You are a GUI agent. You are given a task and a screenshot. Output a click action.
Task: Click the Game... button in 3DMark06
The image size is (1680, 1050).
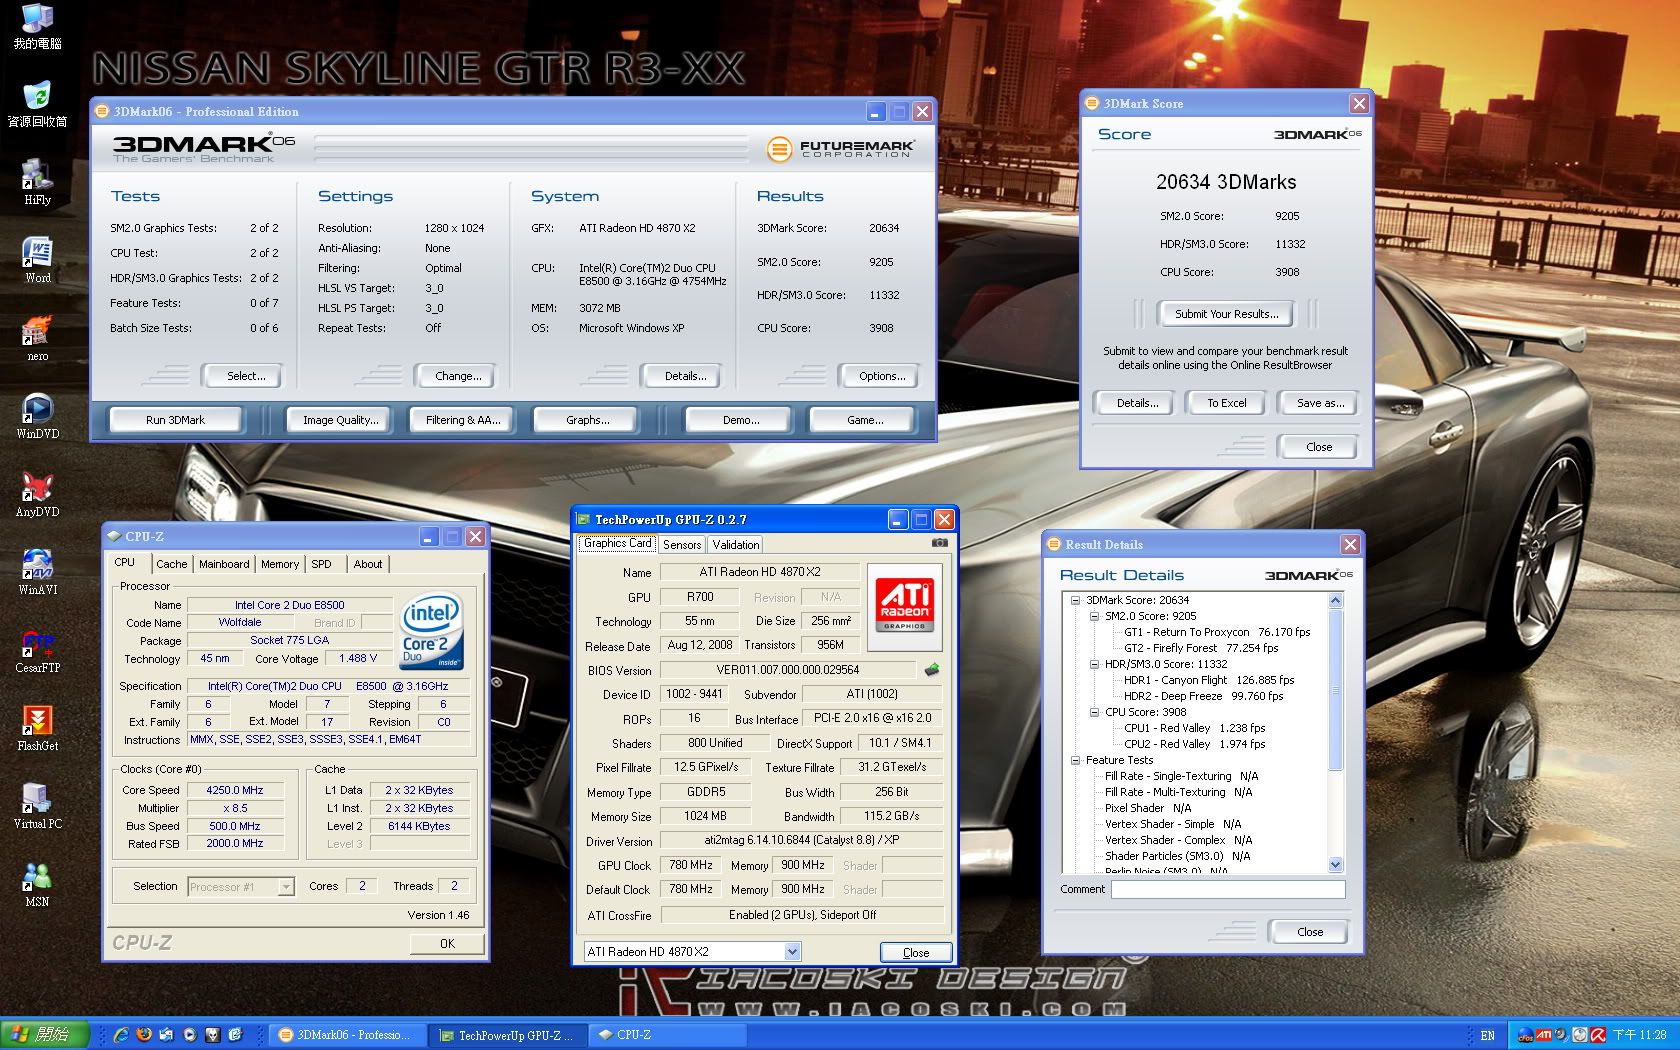click(x=865, y=420)
